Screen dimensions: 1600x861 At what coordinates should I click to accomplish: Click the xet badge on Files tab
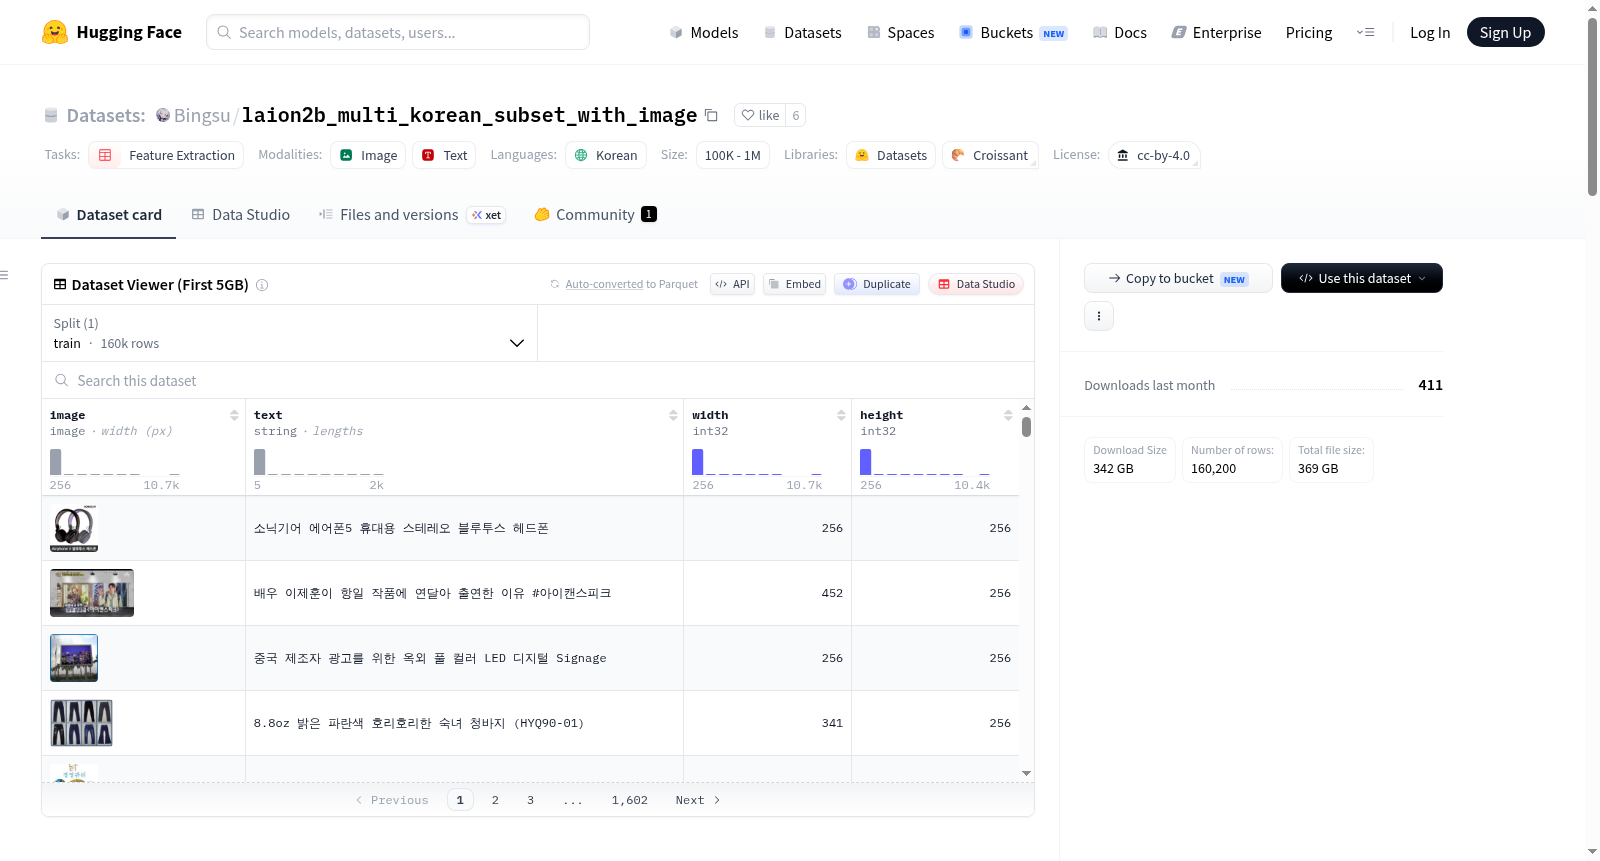coord(487,215)
